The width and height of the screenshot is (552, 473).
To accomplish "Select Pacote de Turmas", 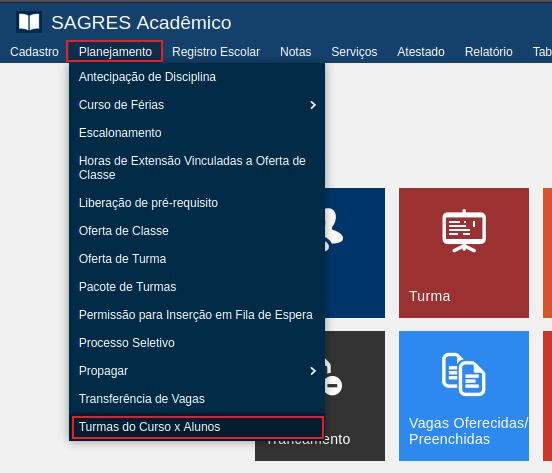I will tap(197, 287).
